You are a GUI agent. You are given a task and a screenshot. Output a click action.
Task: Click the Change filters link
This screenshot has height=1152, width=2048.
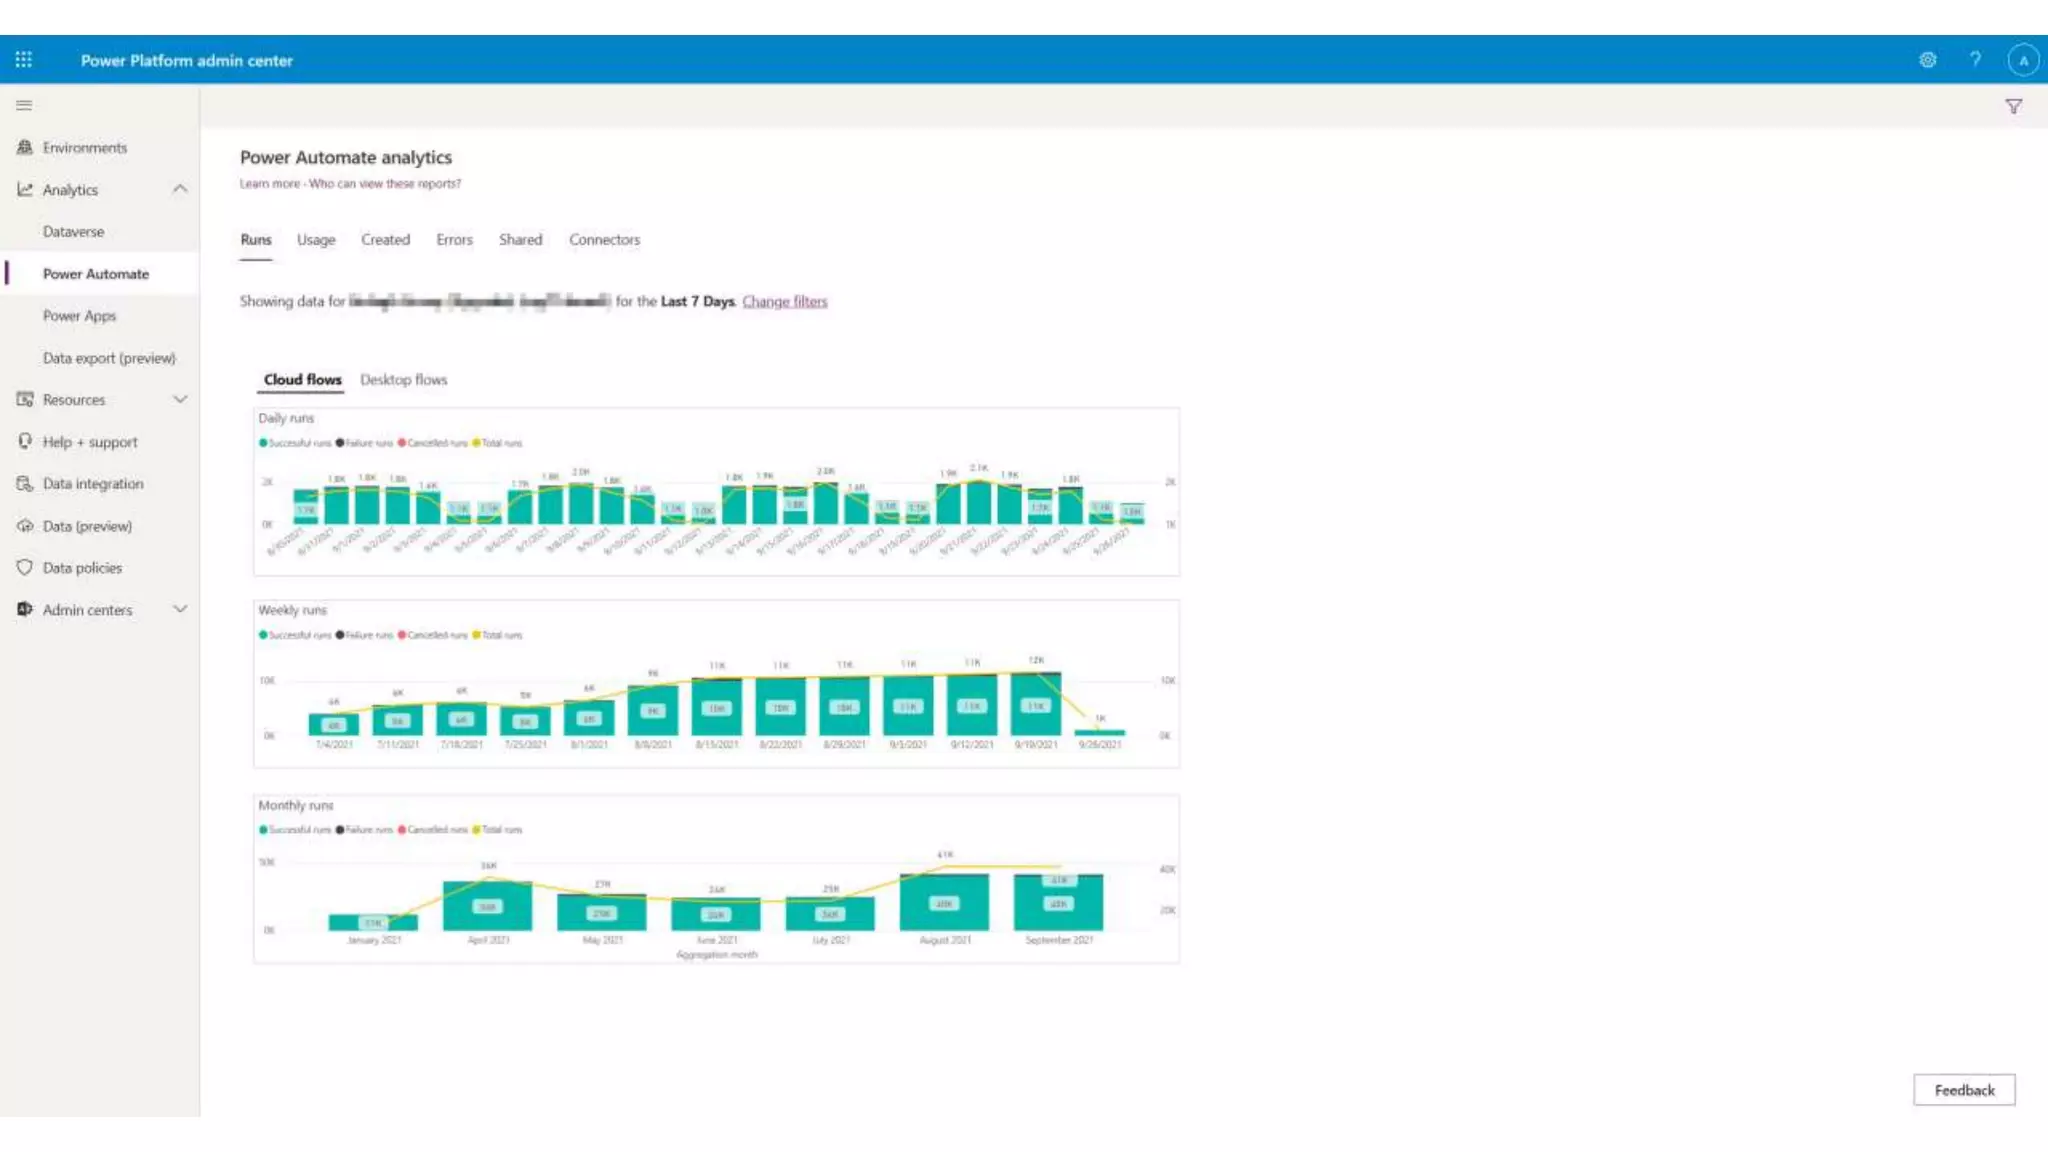784,301
